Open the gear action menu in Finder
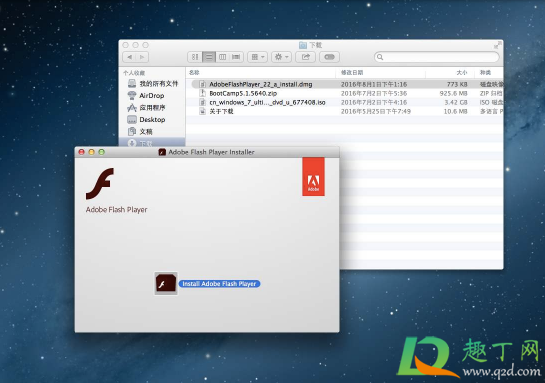The width and height of the screenshot is (545, 383). pyautogui.click(x=281, y=57)
